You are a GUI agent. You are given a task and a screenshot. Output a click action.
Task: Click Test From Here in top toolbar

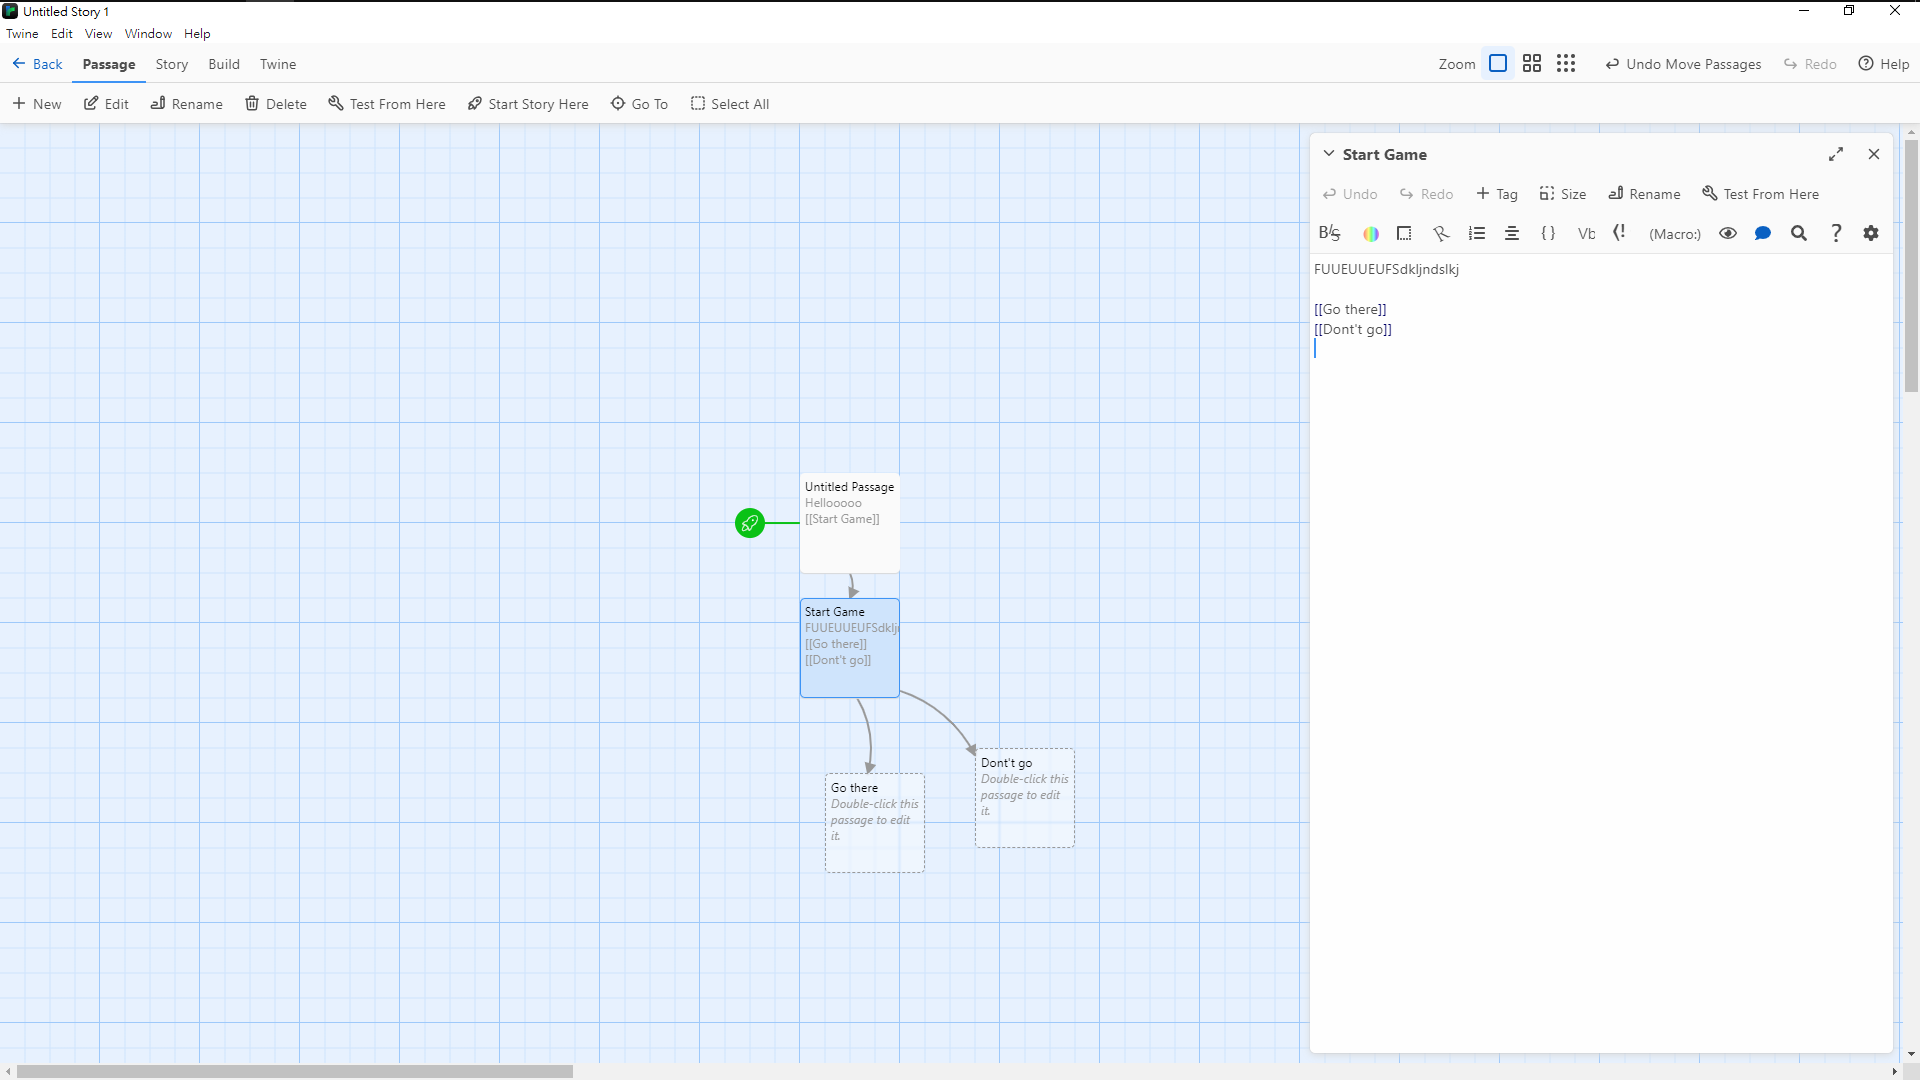pos(387,104)
